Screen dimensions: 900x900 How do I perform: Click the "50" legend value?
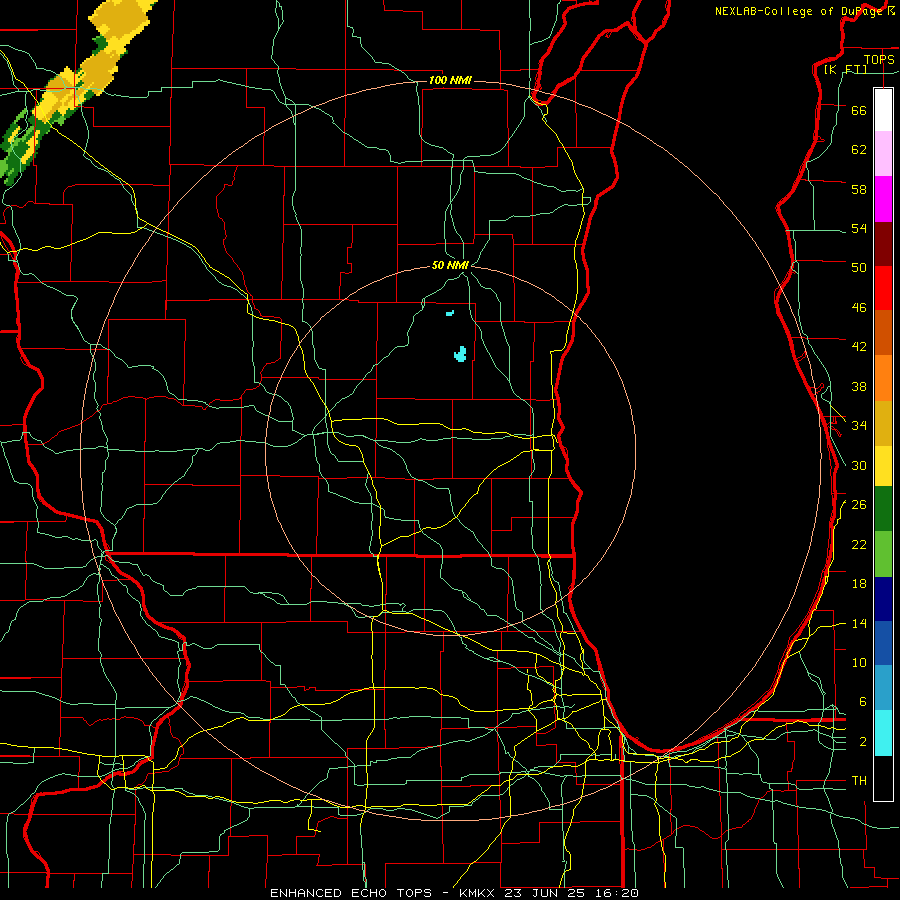coord(859,267)
